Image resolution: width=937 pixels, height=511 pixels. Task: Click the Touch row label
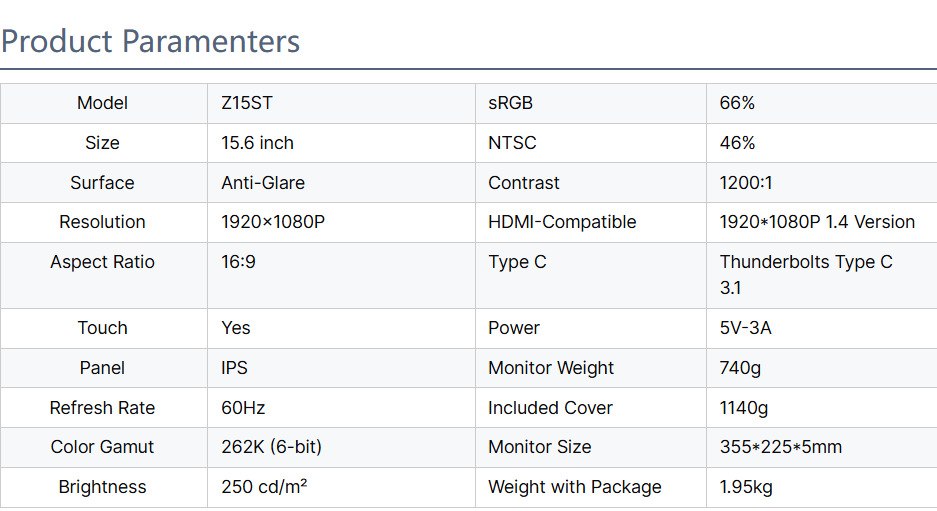[103, 328]
